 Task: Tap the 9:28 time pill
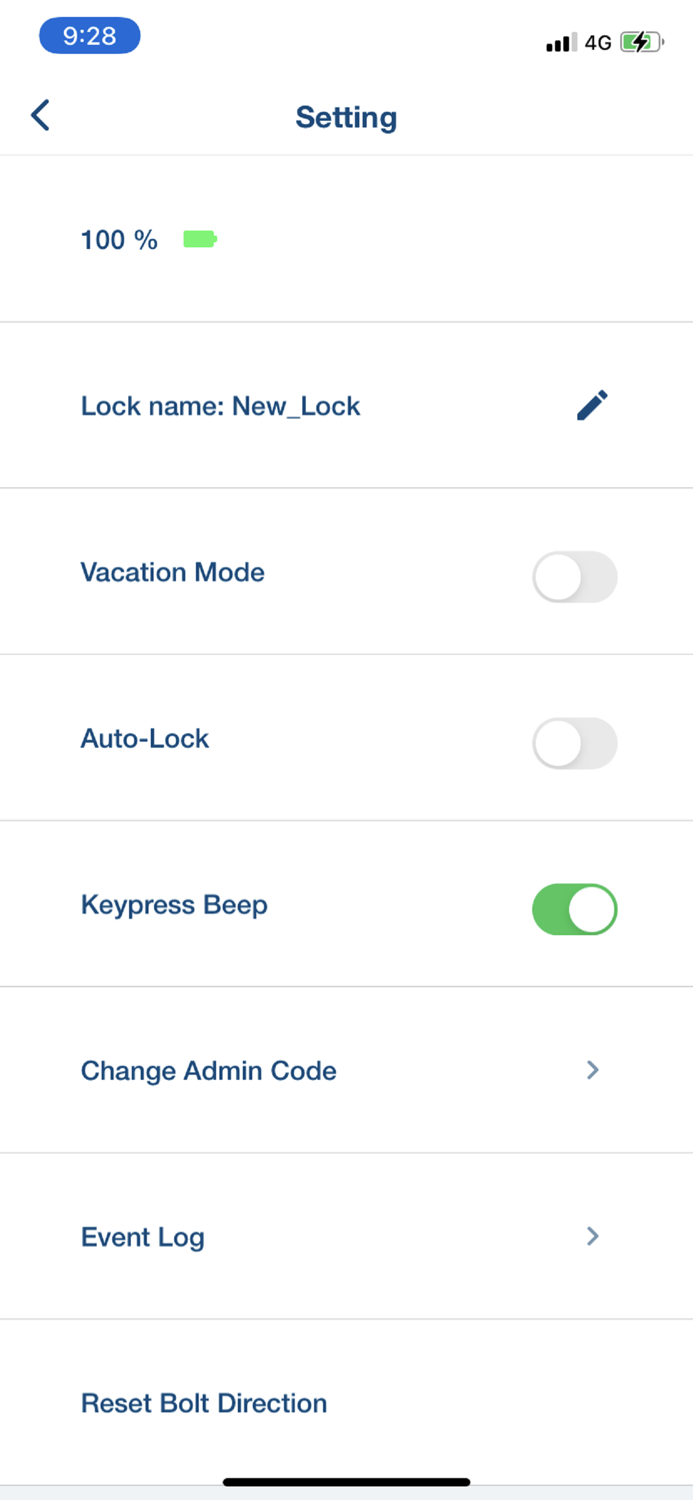point(89,35)
